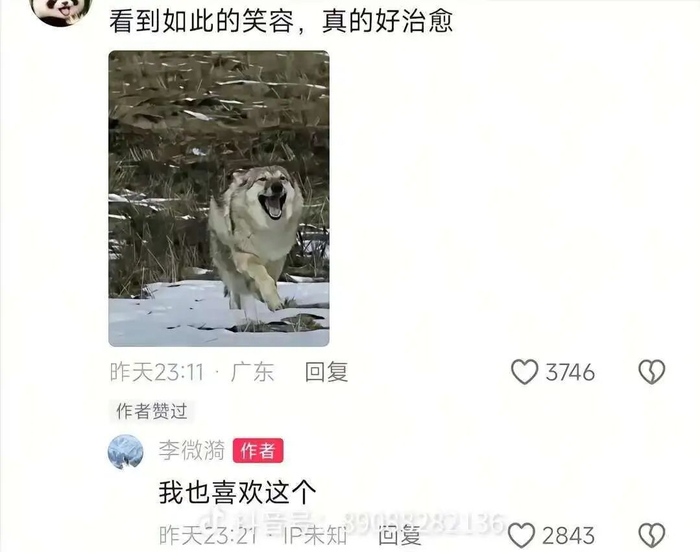Select the comment text 看到如此的笑容，真的好治愈

[281, 21]
